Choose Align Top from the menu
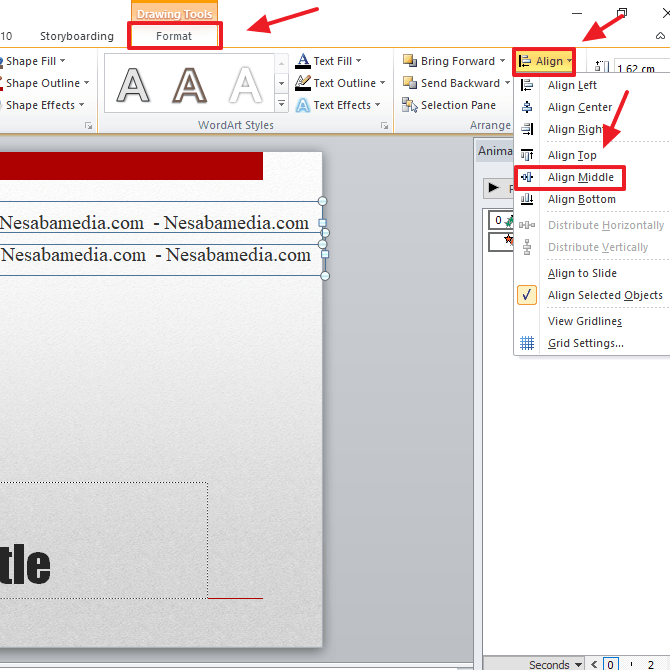Viewport: 670px width, 670px height. pyautogui.click(x=572, y=155)
